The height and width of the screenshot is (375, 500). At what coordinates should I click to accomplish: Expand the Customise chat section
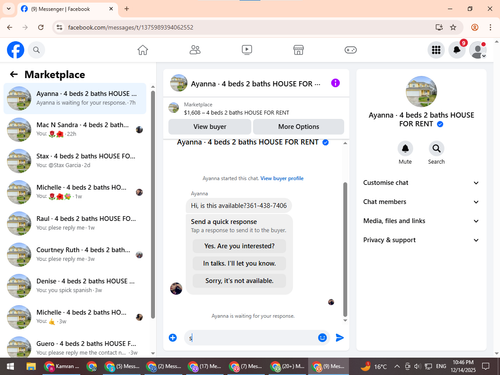coord(421,183)
